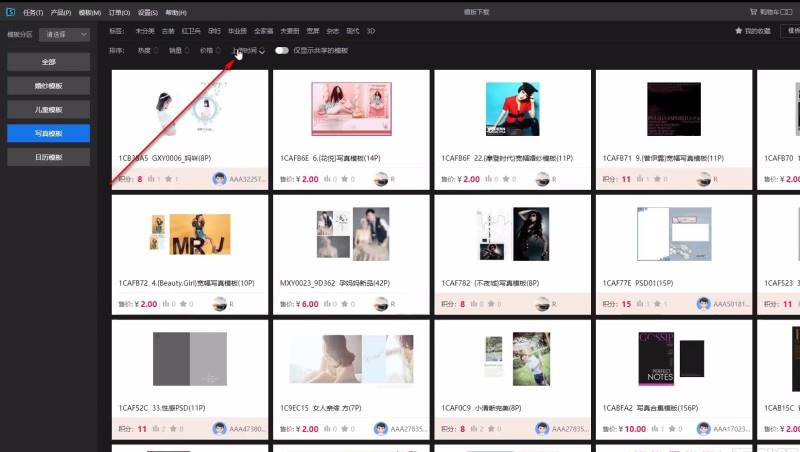Click the favorite star on card 1CABFA2
Image resolution: width=800 pixels, height=452 pixels.
tap(672, 429)
